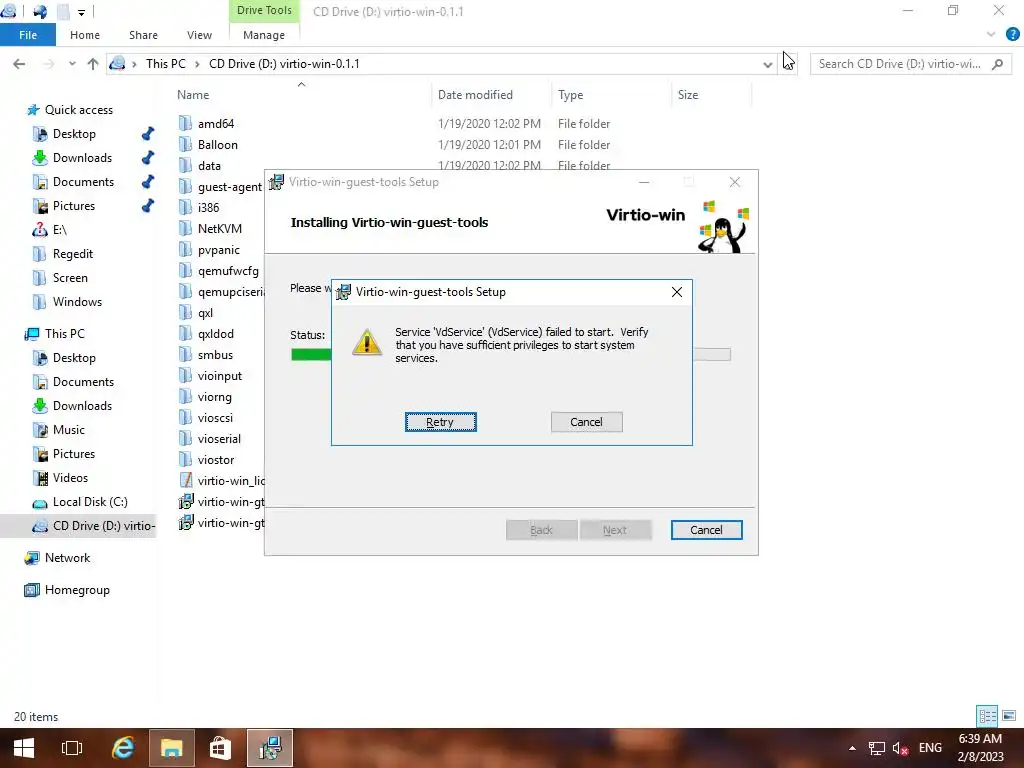
Task: Open Music under This PC
Action: coord(69,430)
